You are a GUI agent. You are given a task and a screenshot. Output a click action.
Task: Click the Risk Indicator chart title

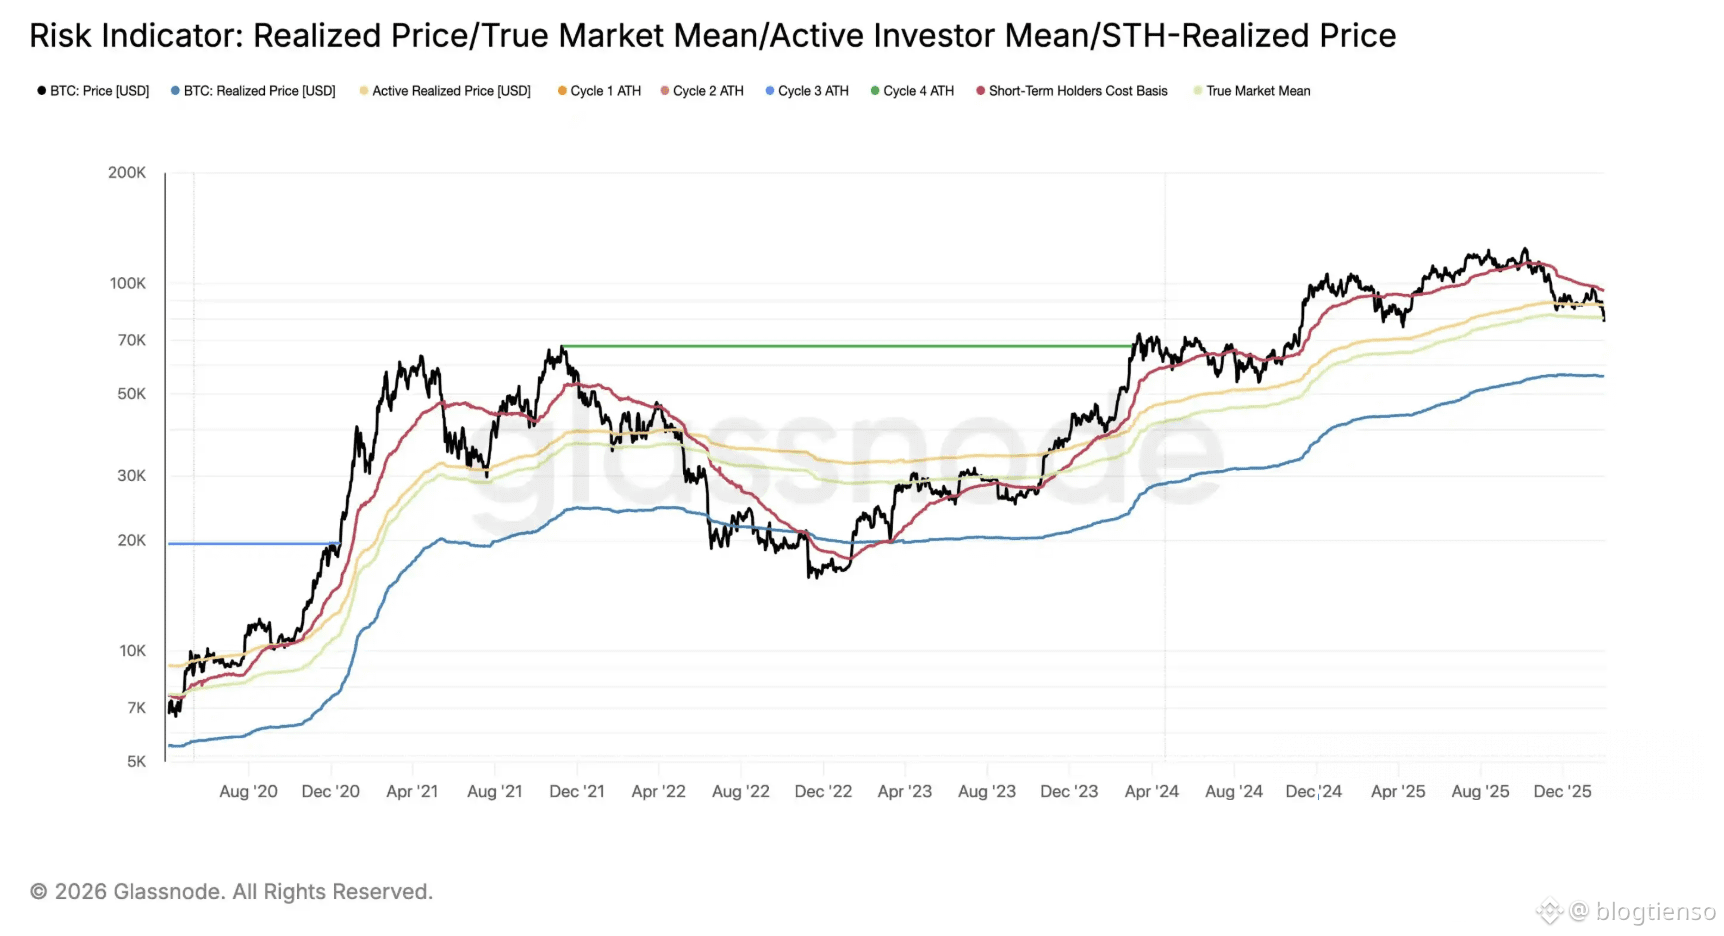712,36
